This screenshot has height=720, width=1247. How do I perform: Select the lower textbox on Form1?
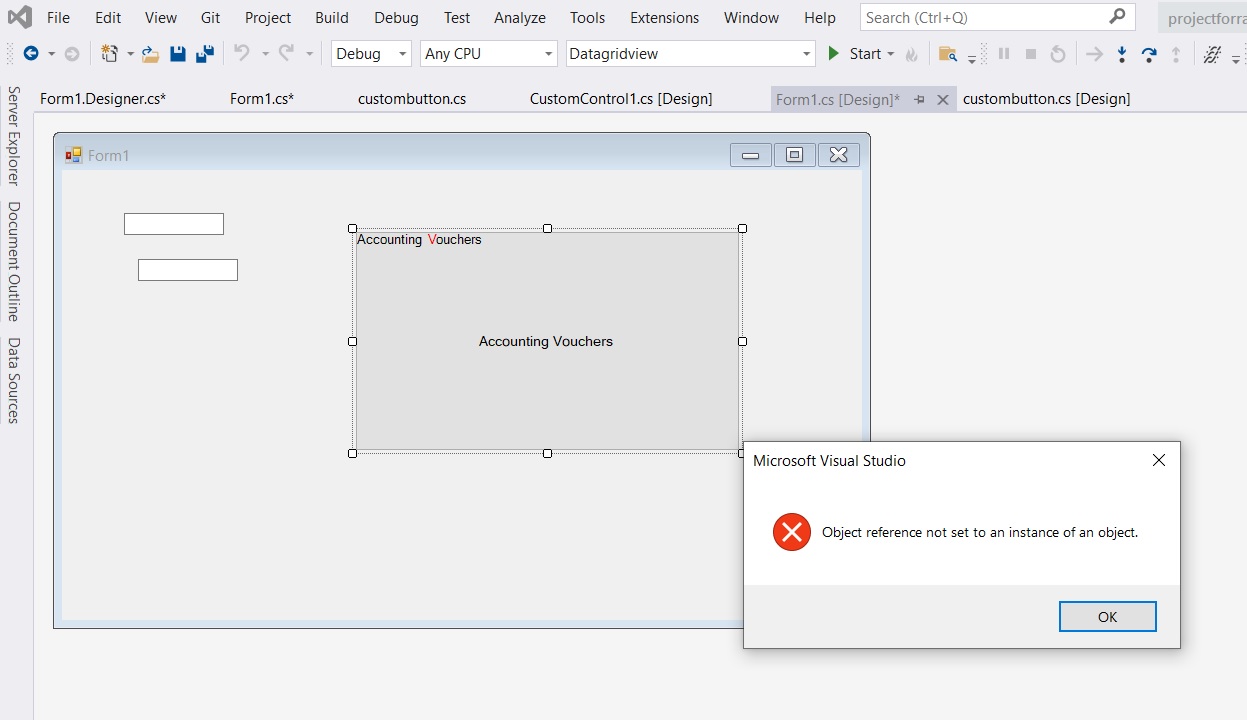coord(188,270)
